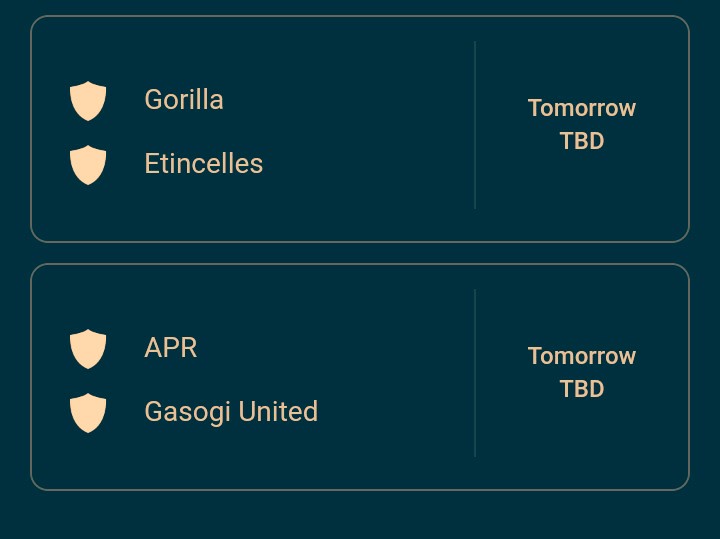
Task: Click the Etincelles team shield icon
Action: click(88, 165)
